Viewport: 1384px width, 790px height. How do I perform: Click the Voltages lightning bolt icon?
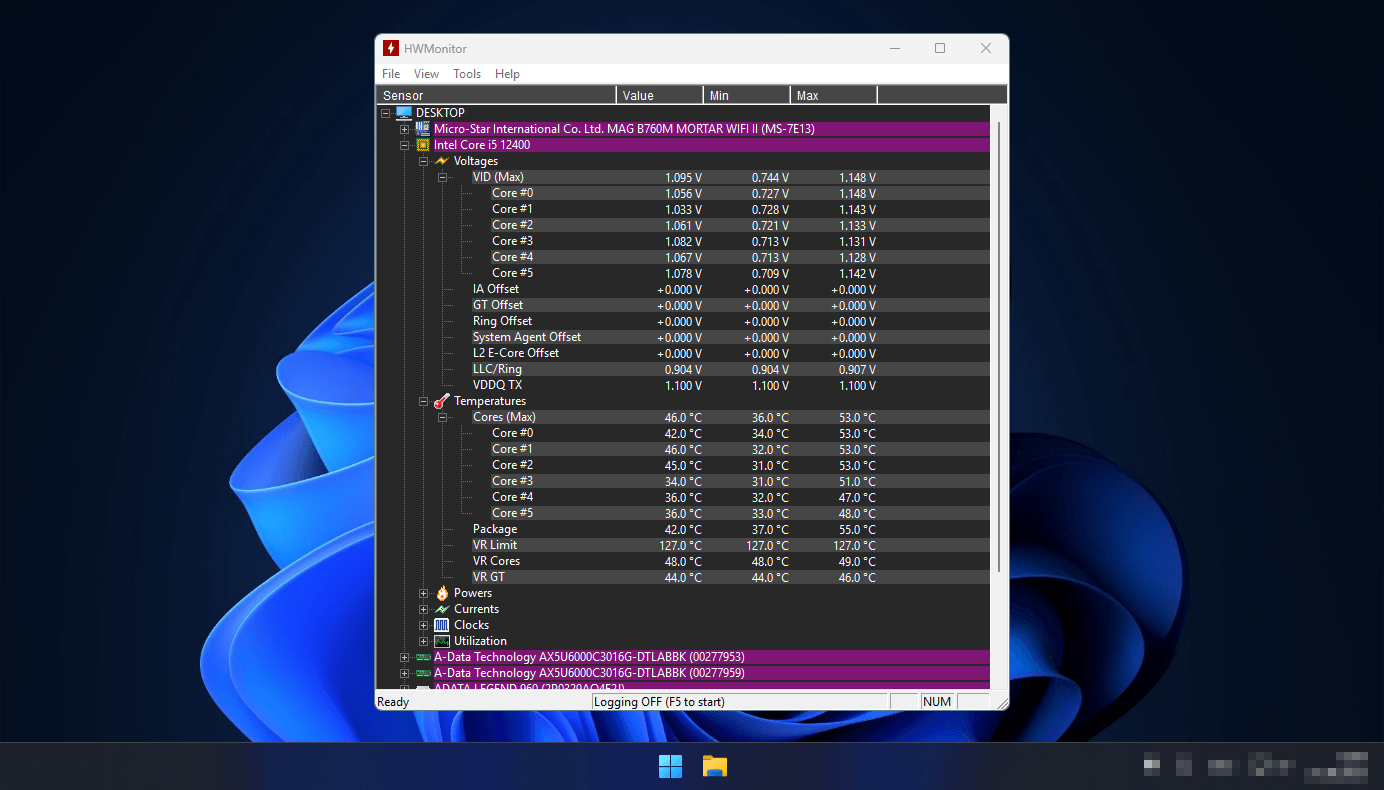click(441, 161)
